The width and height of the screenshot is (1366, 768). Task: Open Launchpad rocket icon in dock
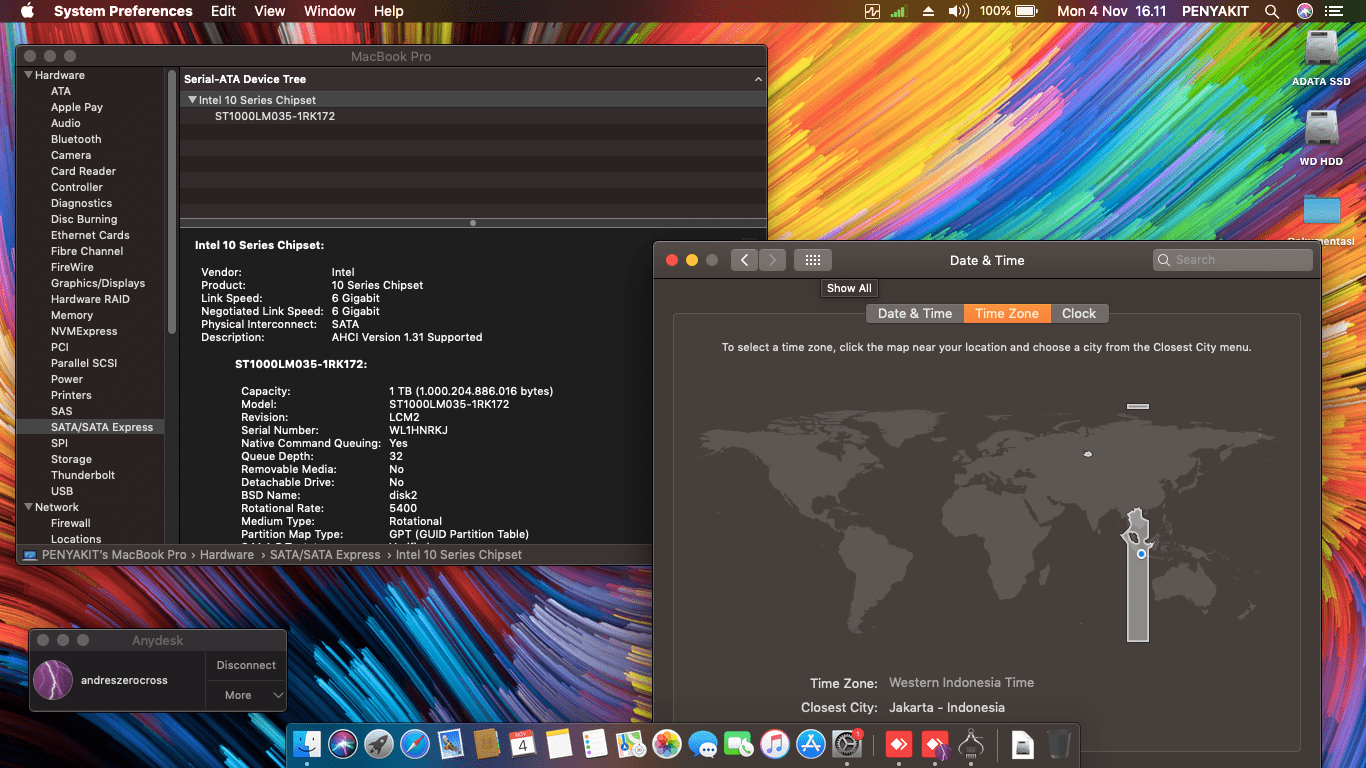pyautogui.click(x=379, y=744)
